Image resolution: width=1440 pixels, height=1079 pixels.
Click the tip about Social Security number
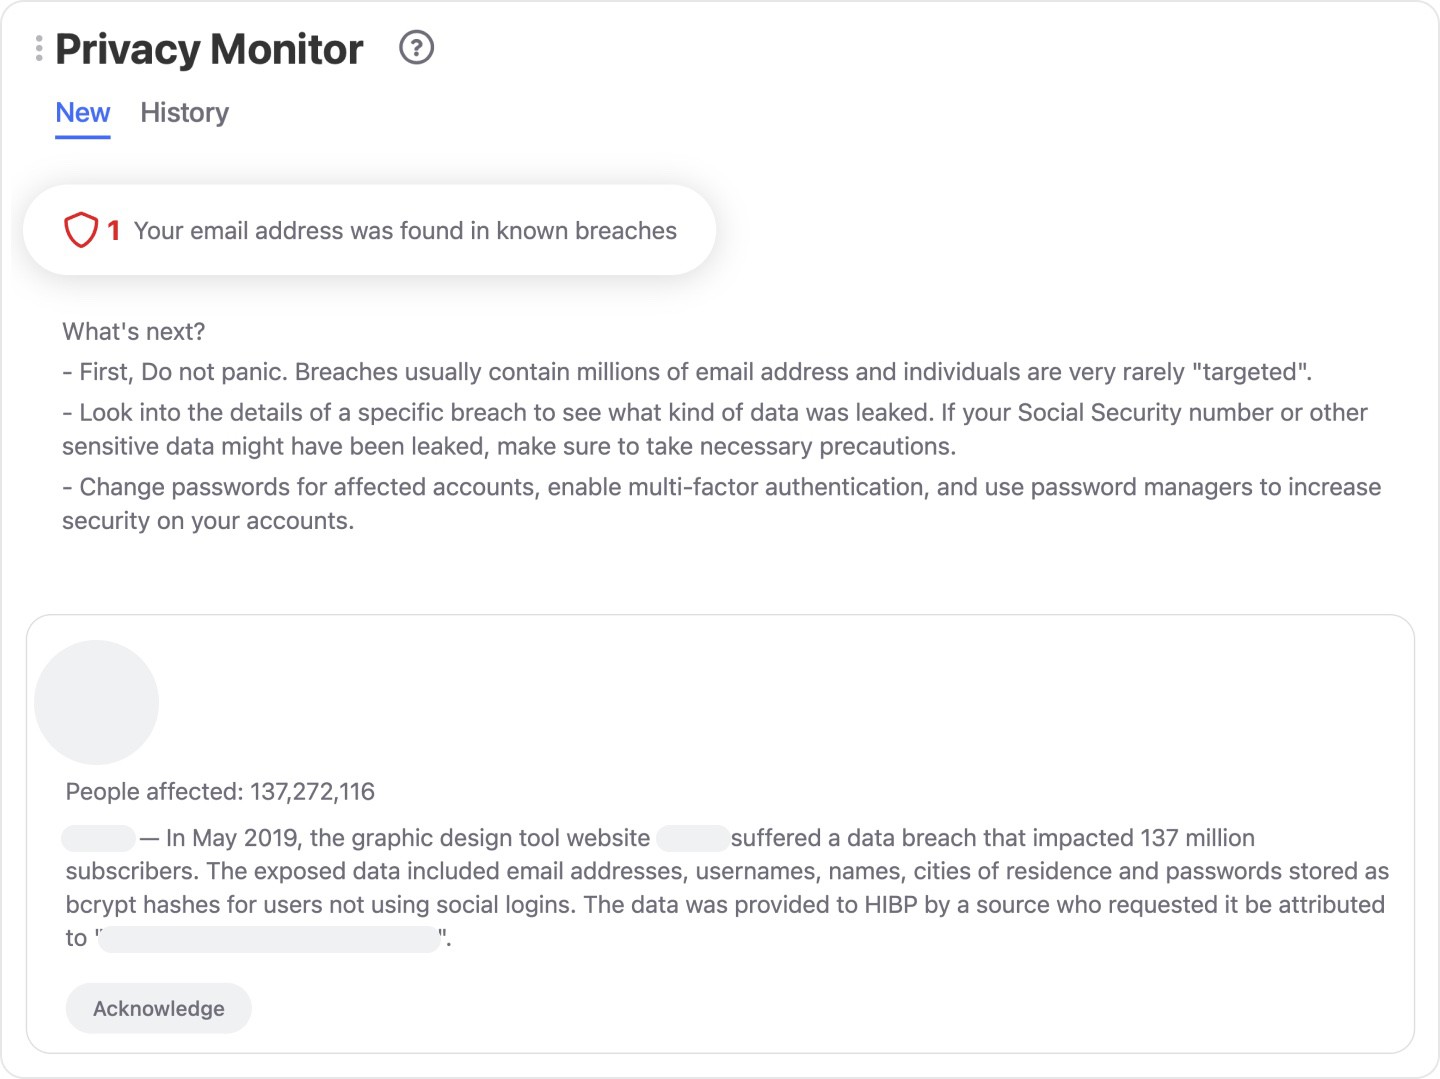point(714,429)
